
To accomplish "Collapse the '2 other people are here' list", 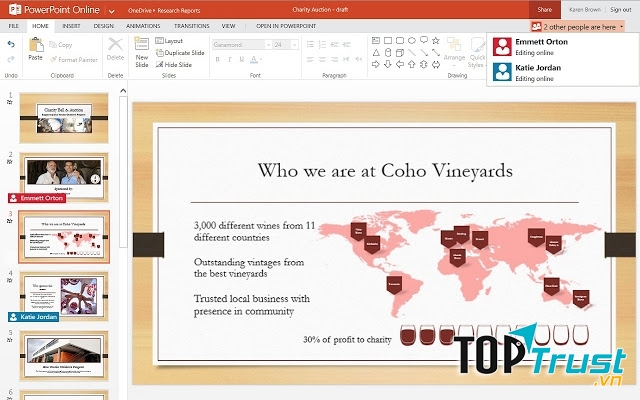I will click(x=578, y=27).
